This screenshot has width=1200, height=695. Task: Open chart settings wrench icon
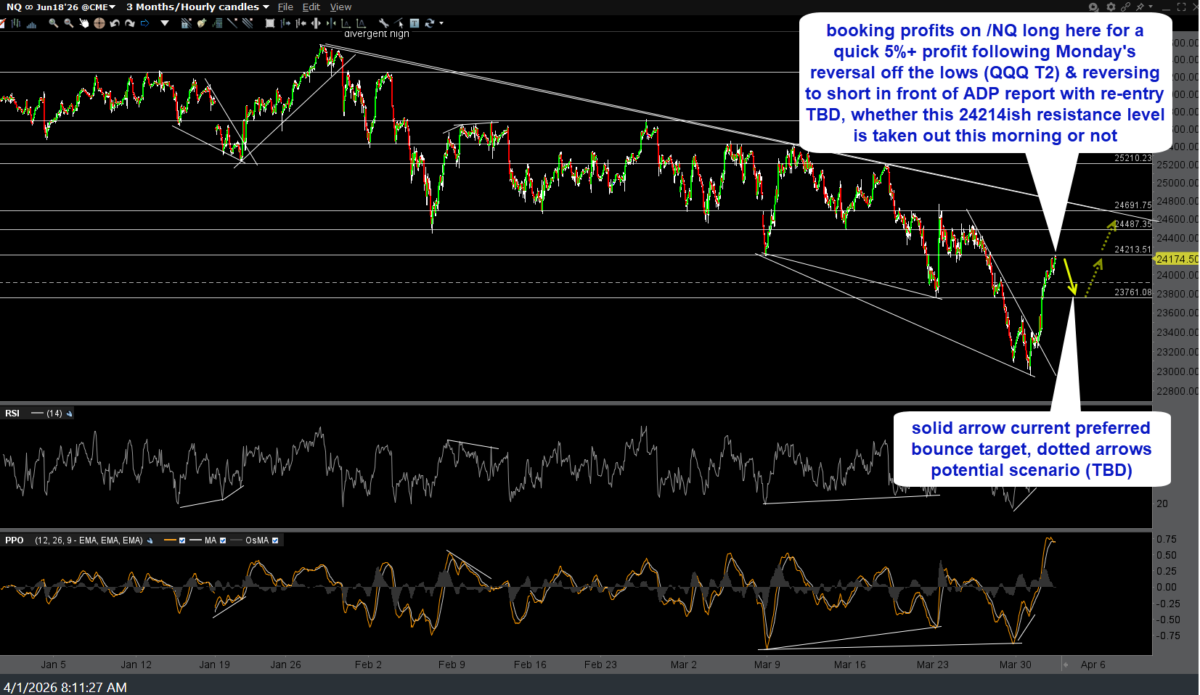[384, 22]
